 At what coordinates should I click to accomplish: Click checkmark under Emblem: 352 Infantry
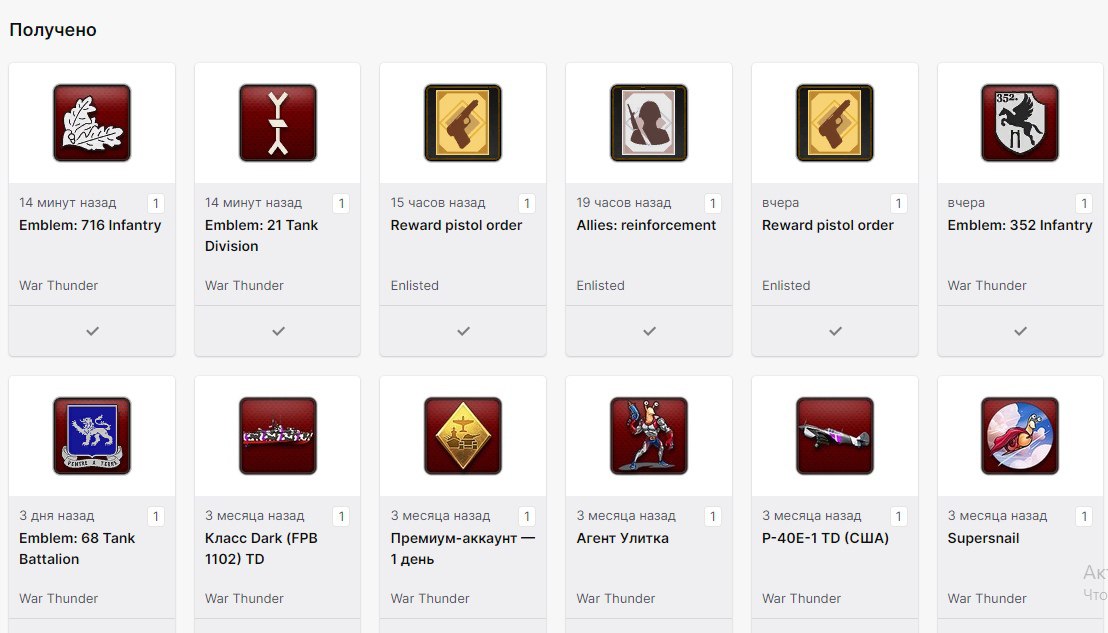[1020, 331]
